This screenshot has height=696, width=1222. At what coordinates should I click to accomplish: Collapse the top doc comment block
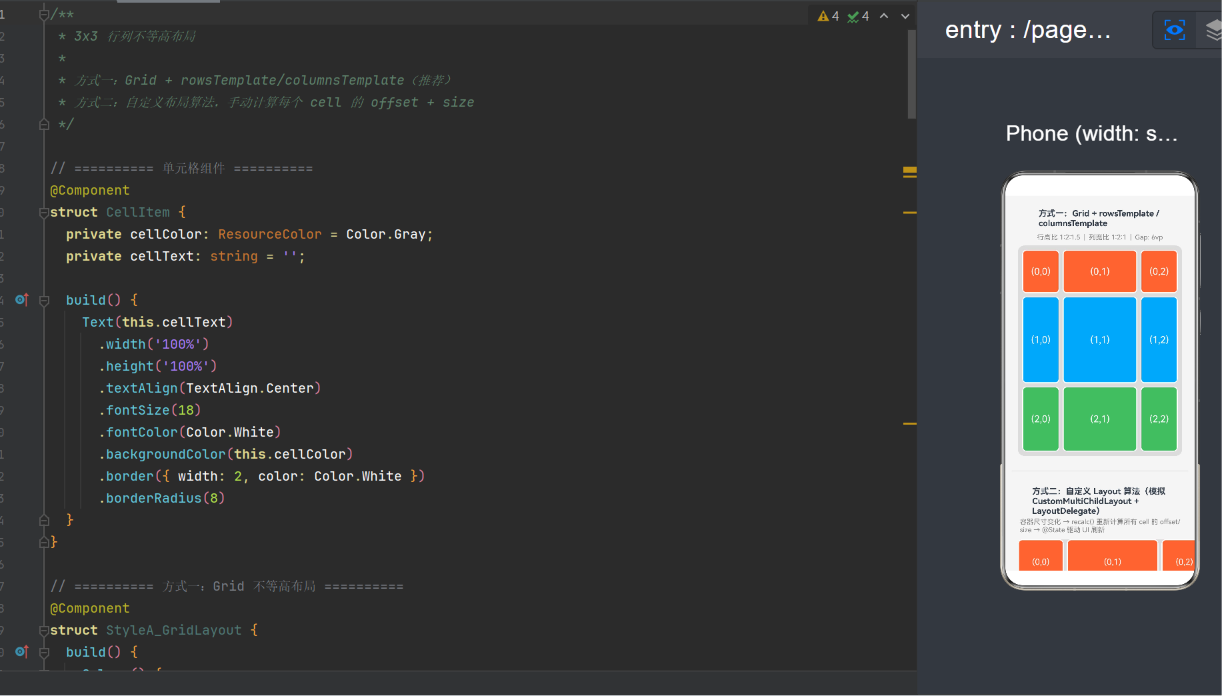pos(43,14)
